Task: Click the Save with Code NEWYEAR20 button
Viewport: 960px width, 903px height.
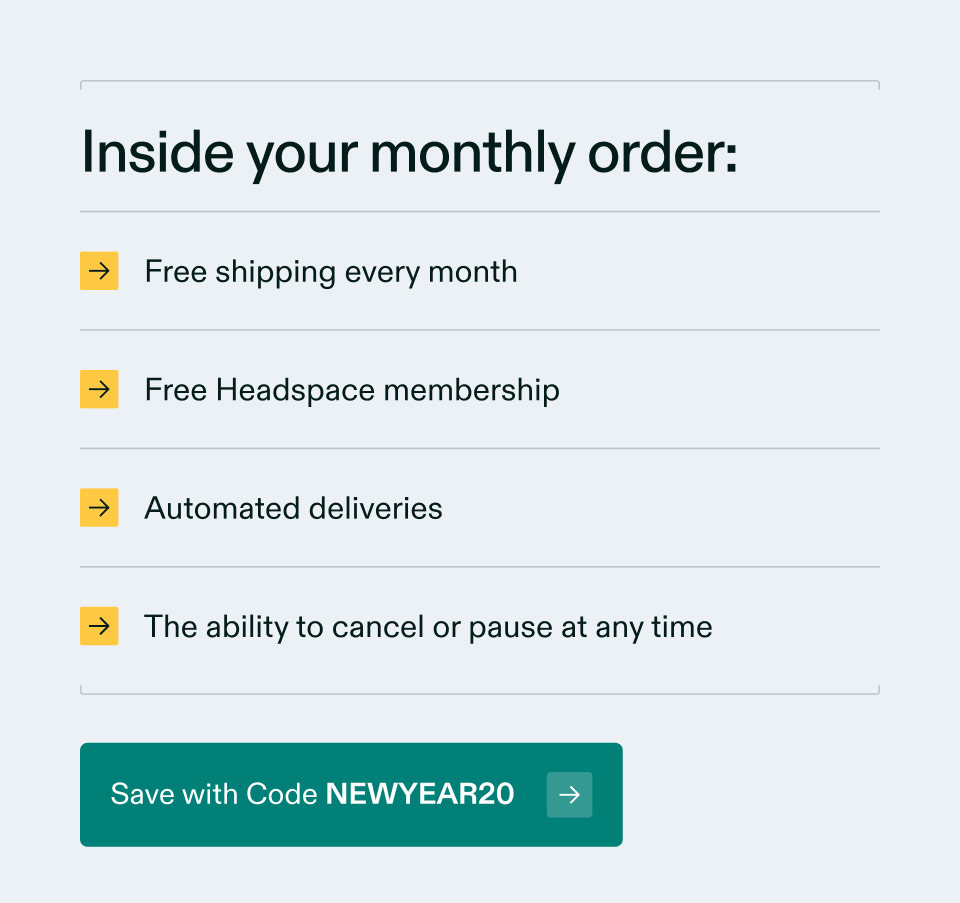Action: coord(351,794)
